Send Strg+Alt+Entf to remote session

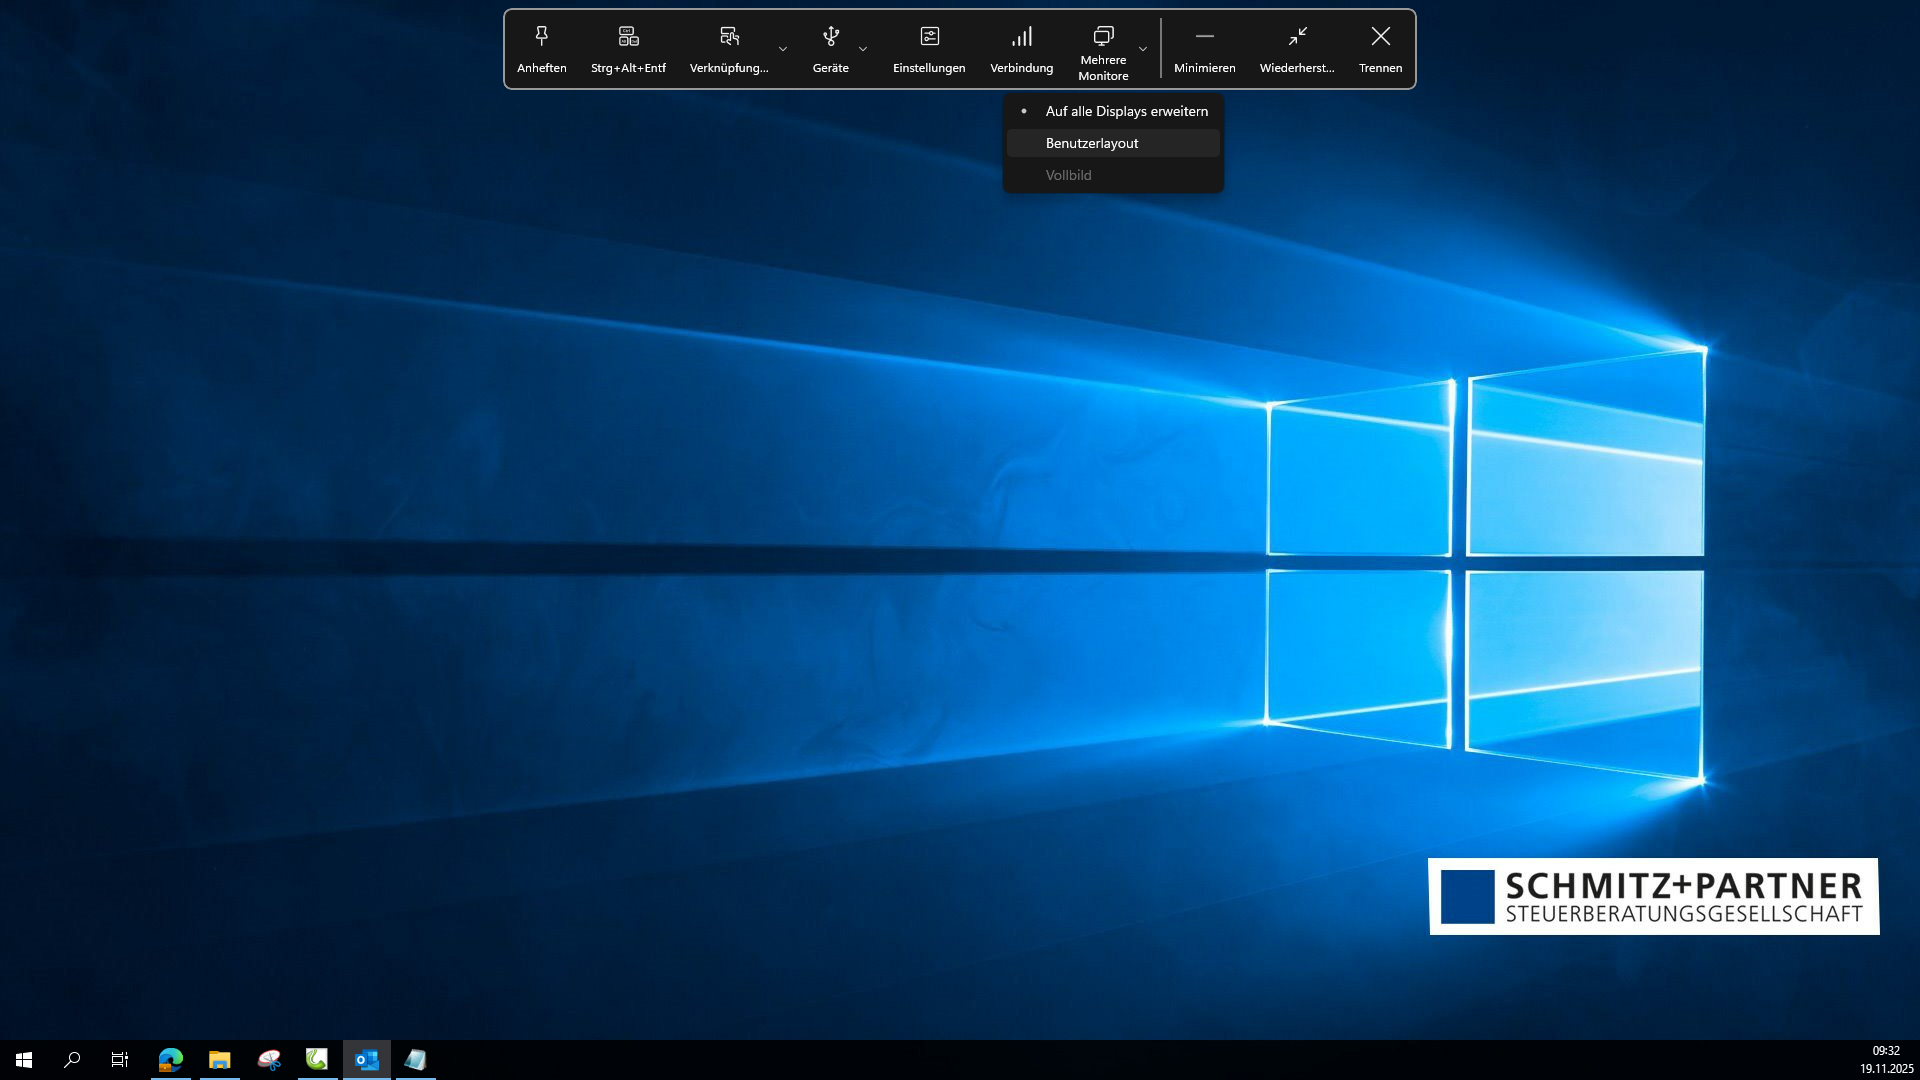(x=628, y=49)
